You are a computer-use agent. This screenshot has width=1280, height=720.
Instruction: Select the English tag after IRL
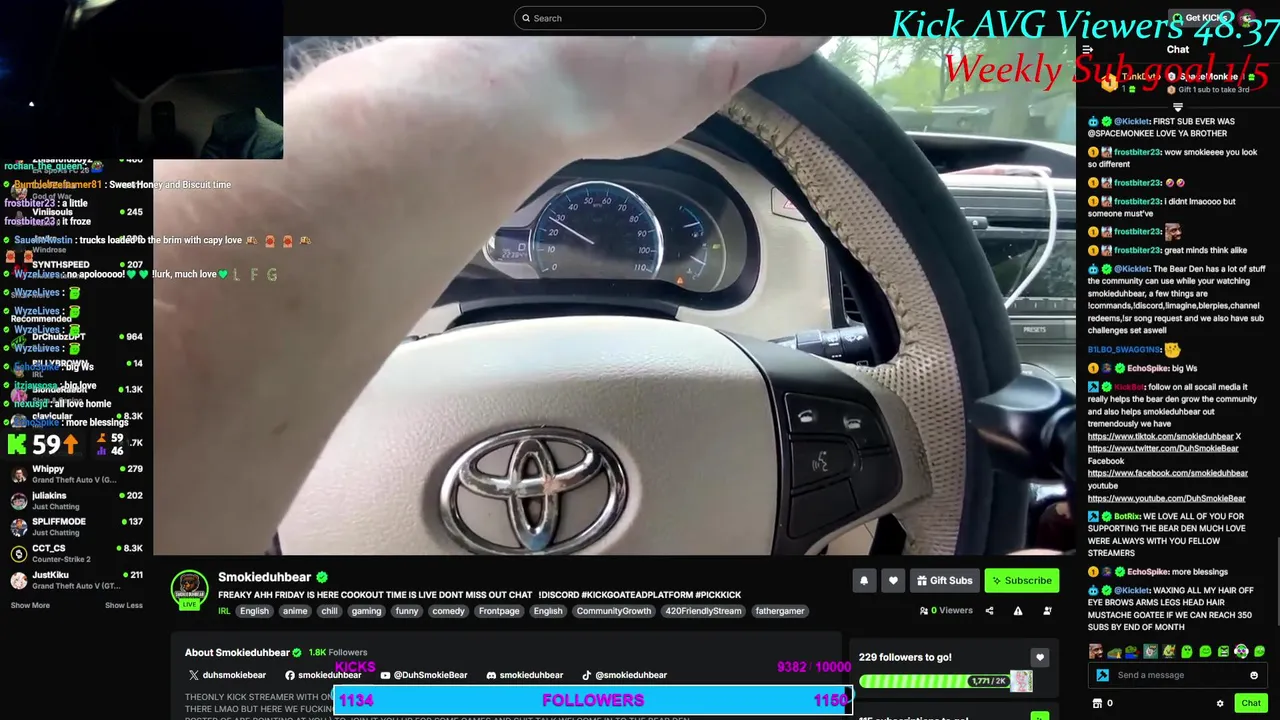click(x=254, y=611)
